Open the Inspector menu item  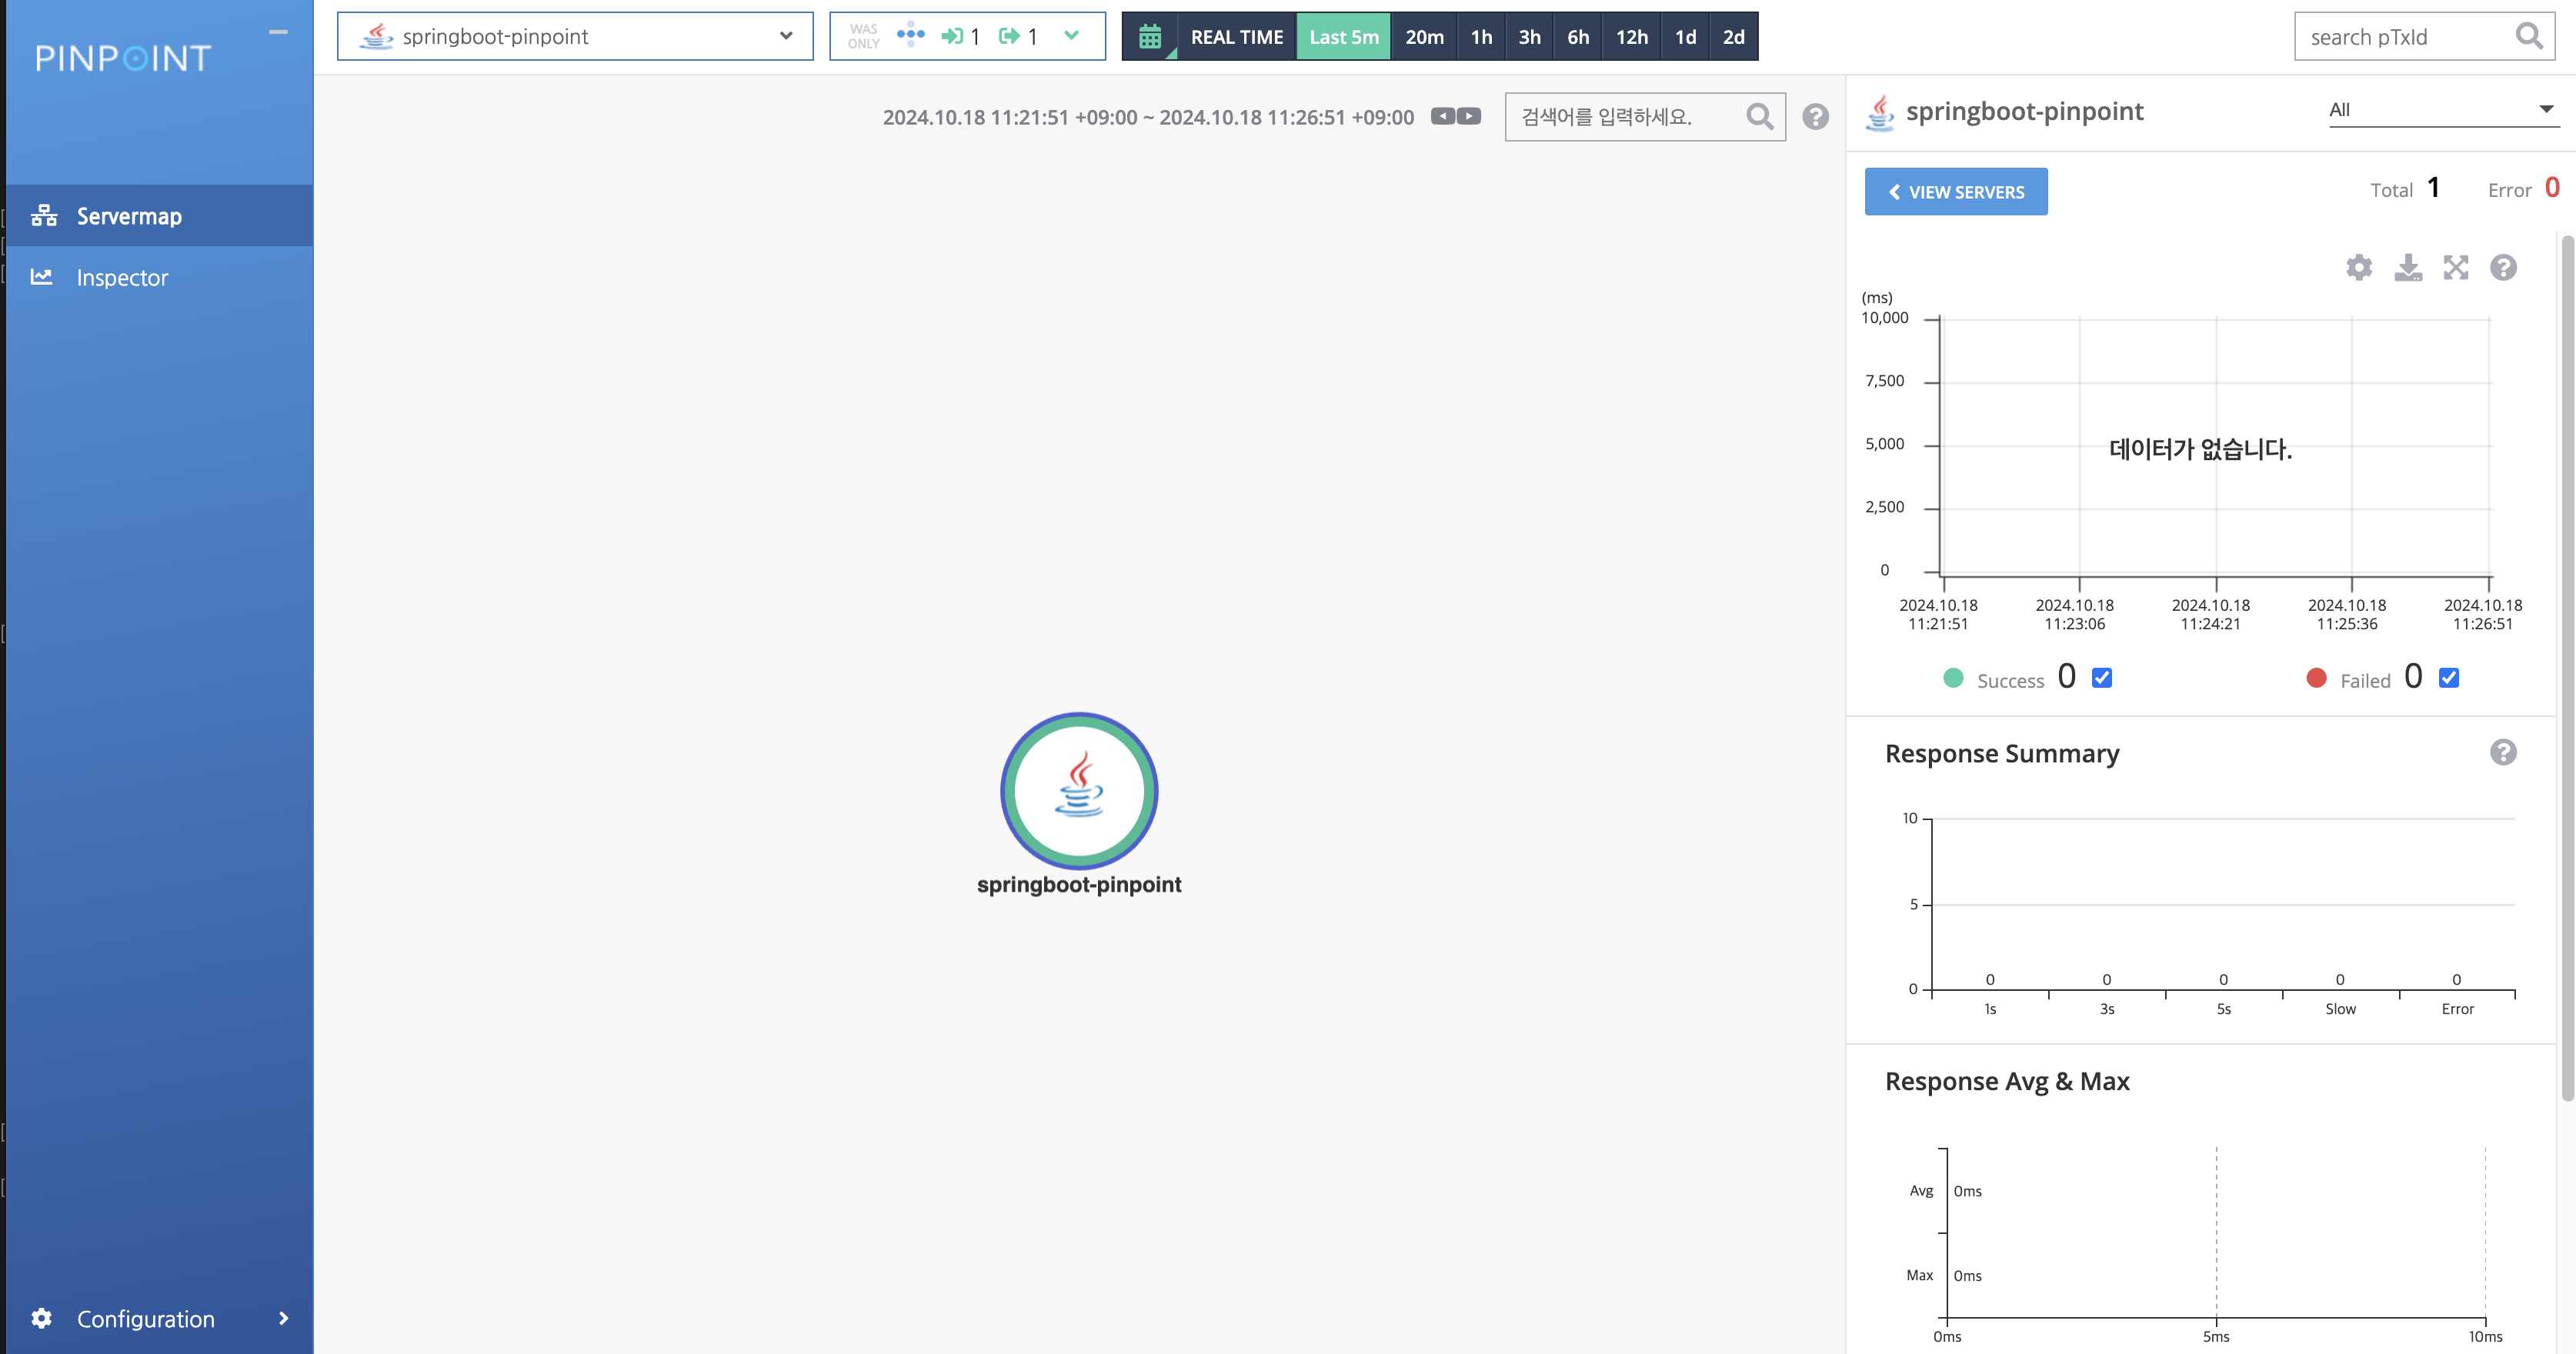pyautogui.click(x=122, y=278)
